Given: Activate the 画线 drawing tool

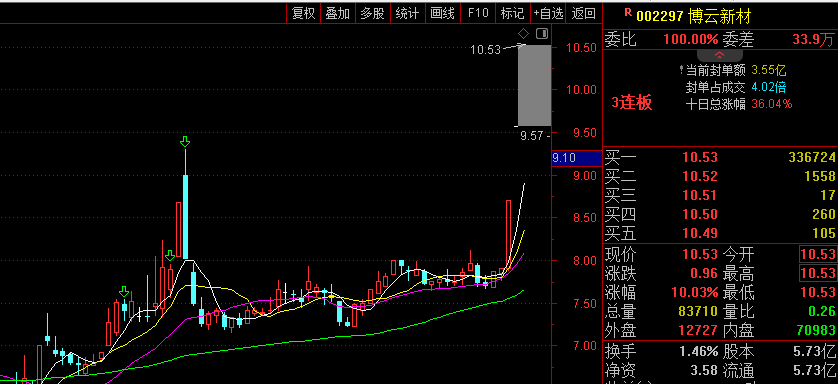Looking at the screenshot, I should tap(443, 13).
